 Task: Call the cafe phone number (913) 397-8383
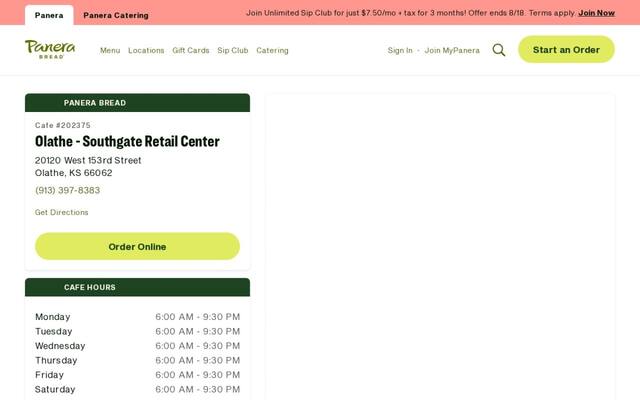click(67, 190)
